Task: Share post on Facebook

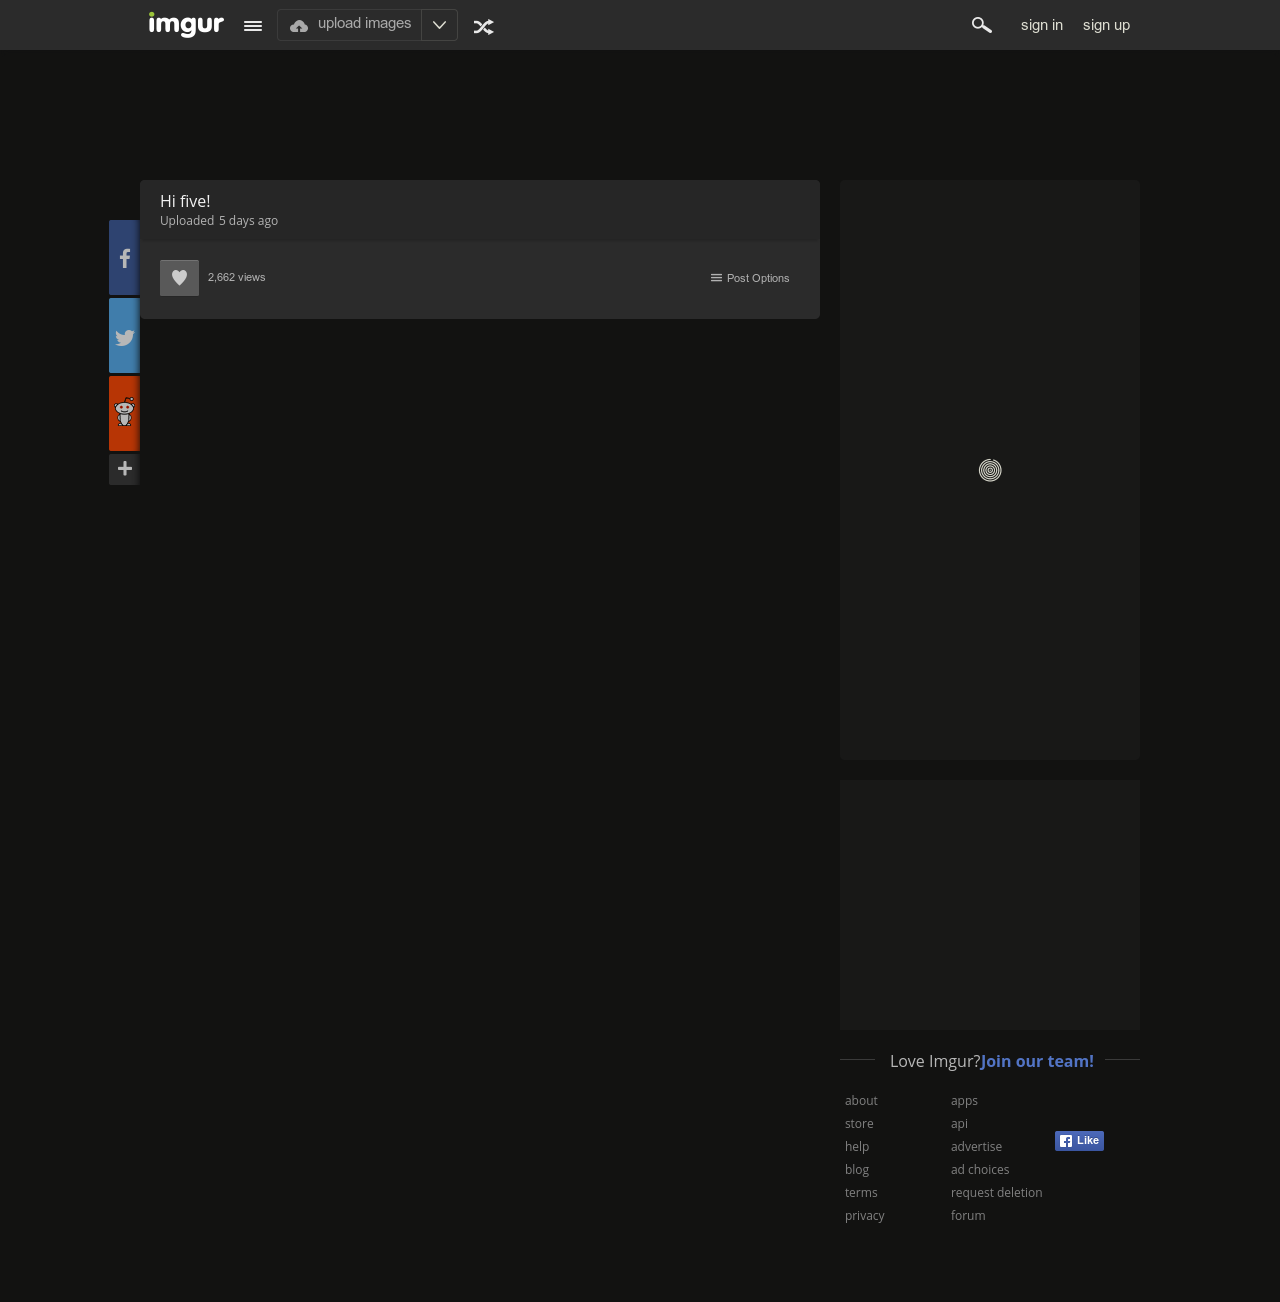Action: coord(124,257)
